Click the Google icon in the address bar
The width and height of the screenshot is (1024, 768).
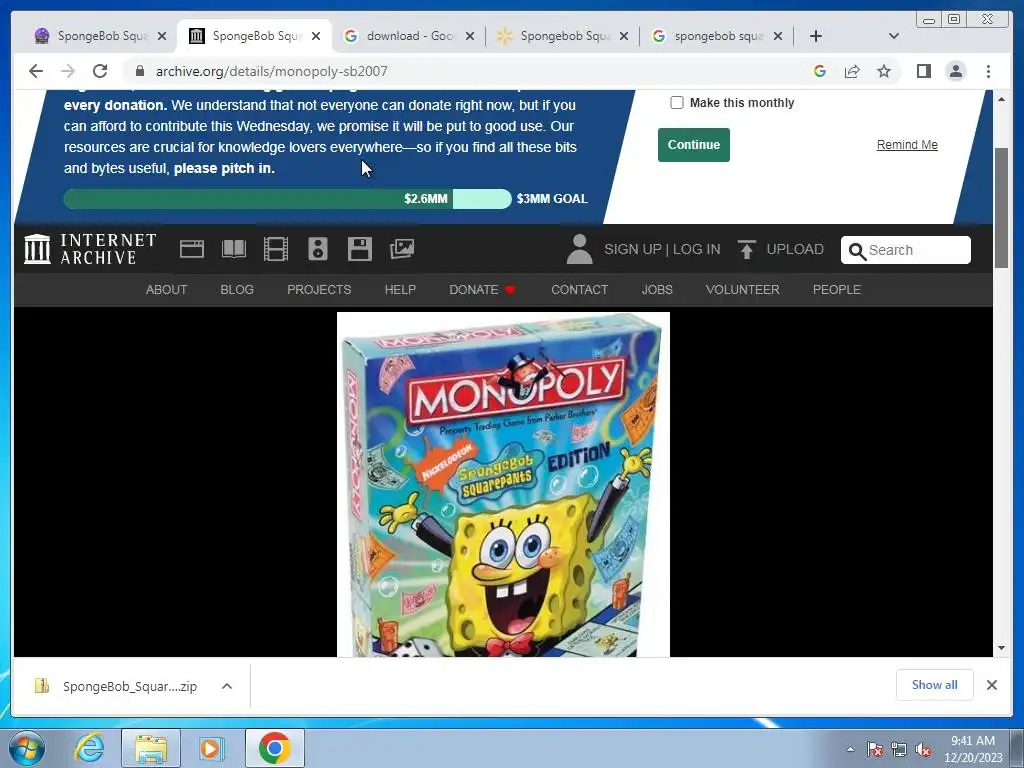pos(820,71)
